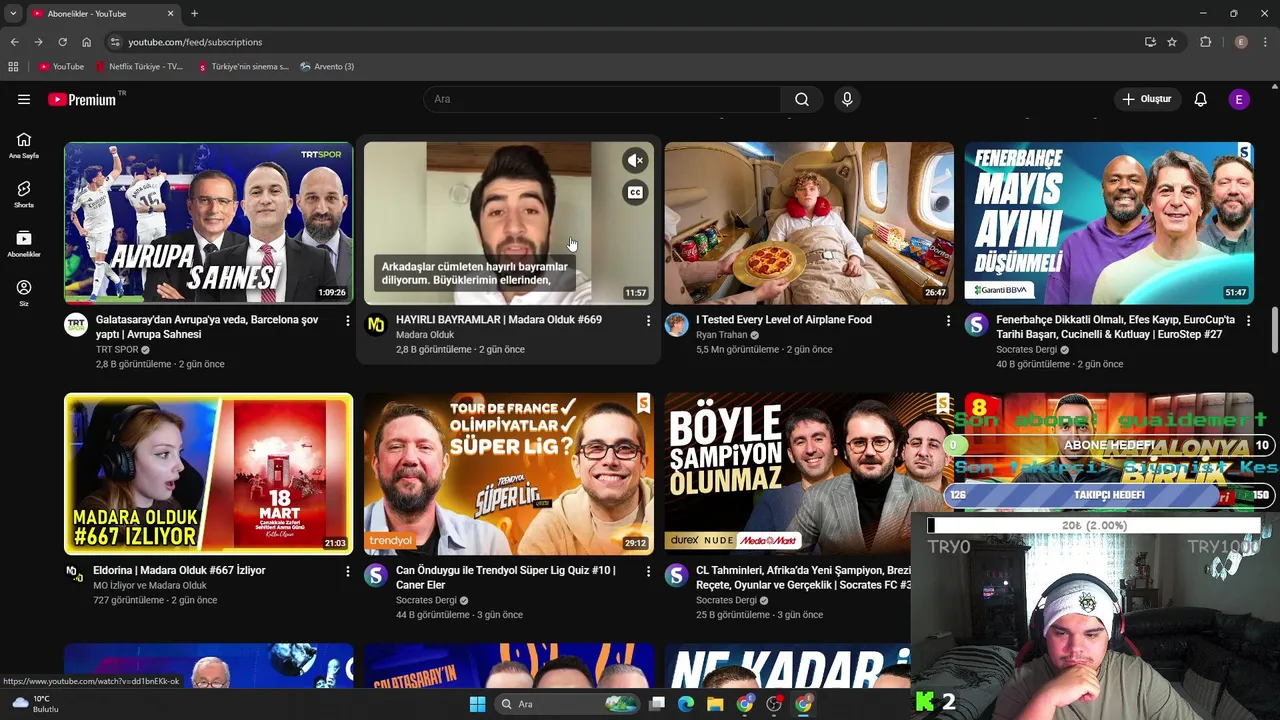The image size is (1280, 720).
Task: Open a new browser tab
Action: coord(194,14)
